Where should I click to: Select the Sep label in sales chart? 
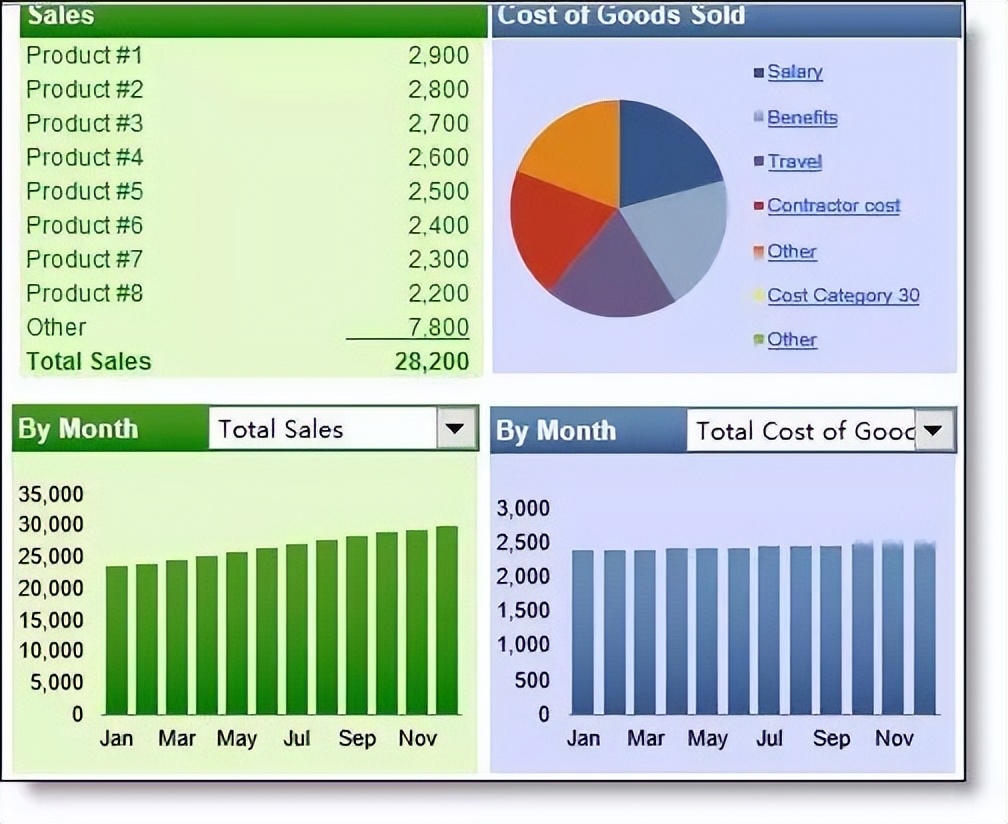(357, 739)
